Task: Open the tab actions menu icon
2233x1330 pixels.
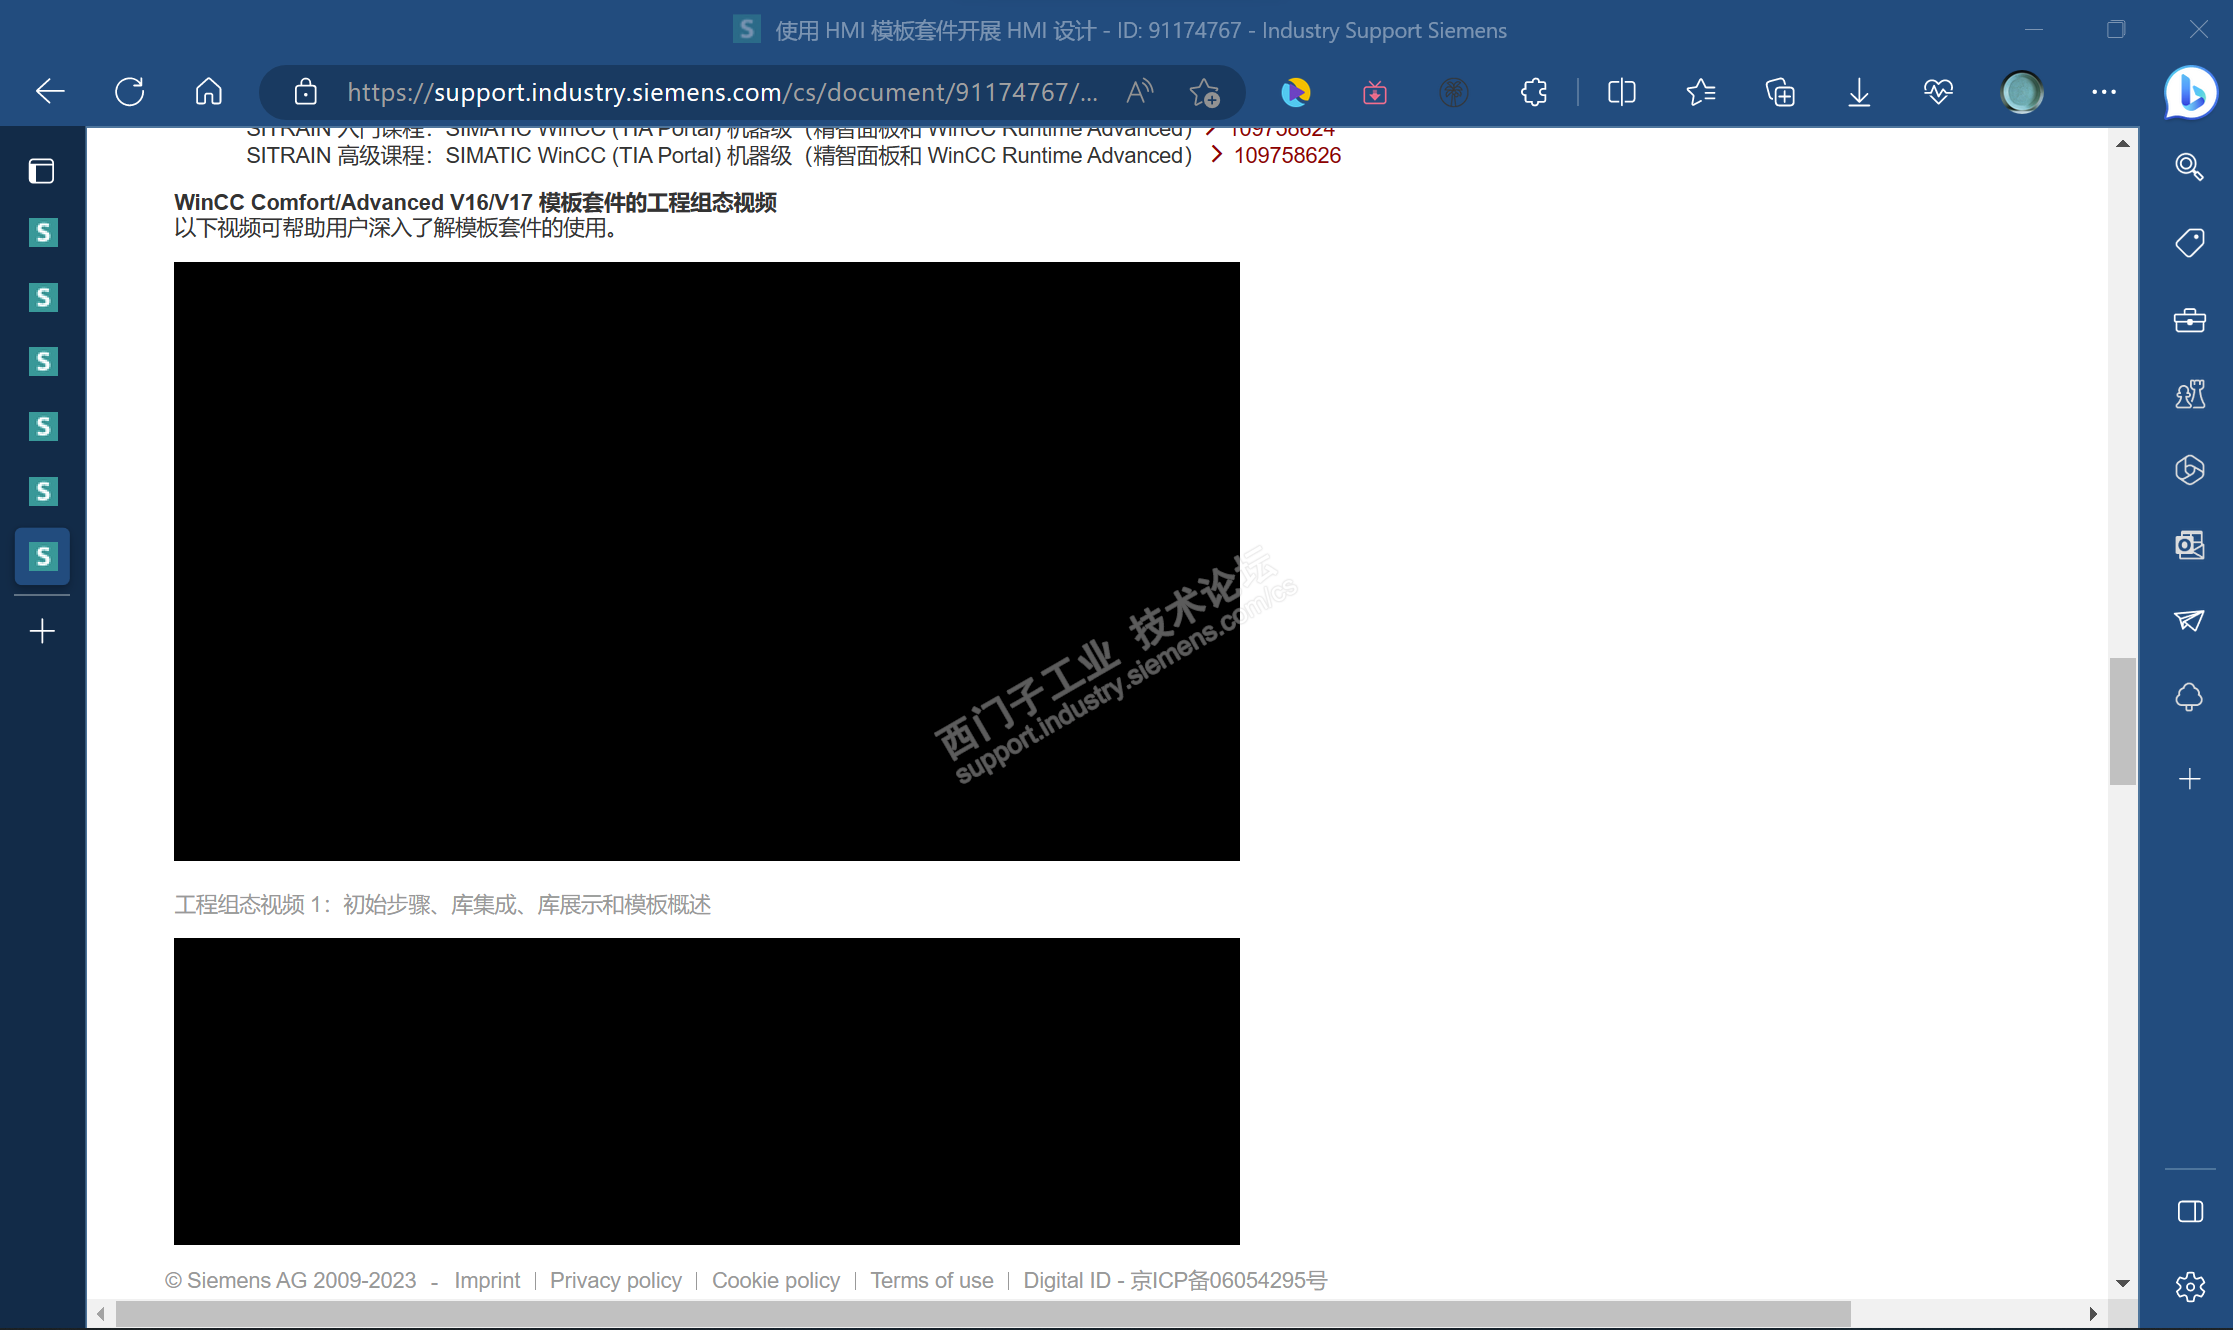Action: (42, 171)
